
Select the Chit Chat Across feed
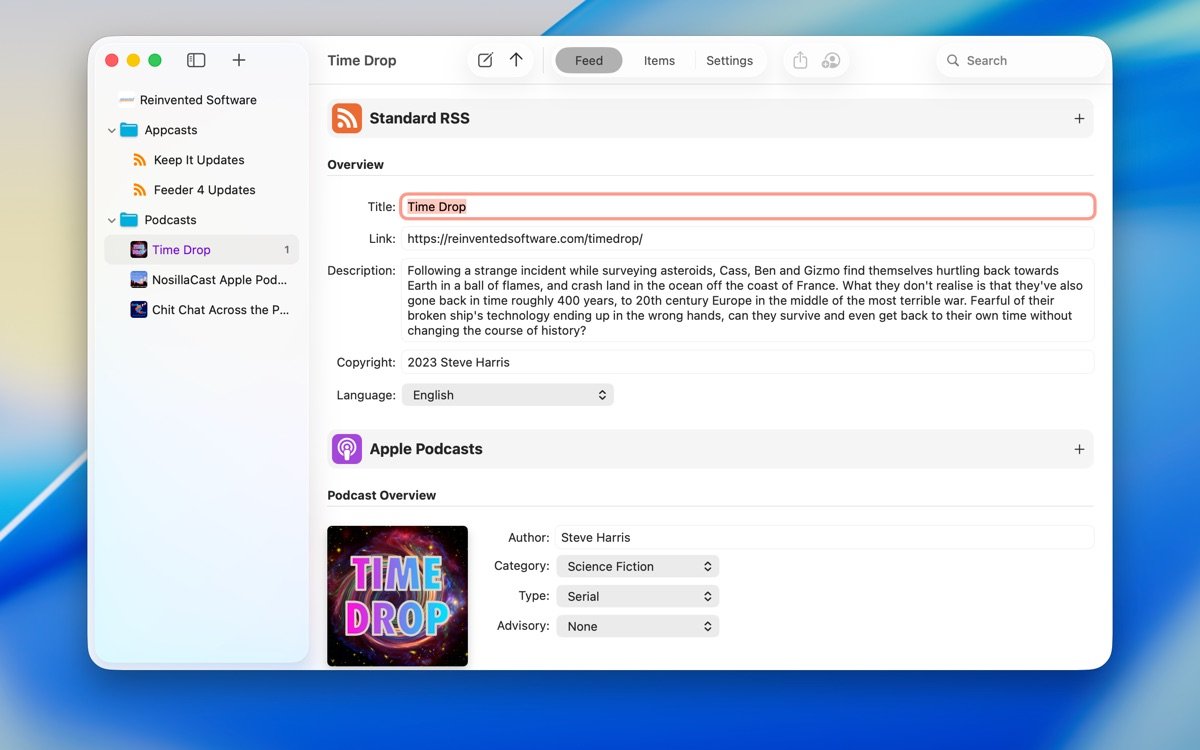201,310
